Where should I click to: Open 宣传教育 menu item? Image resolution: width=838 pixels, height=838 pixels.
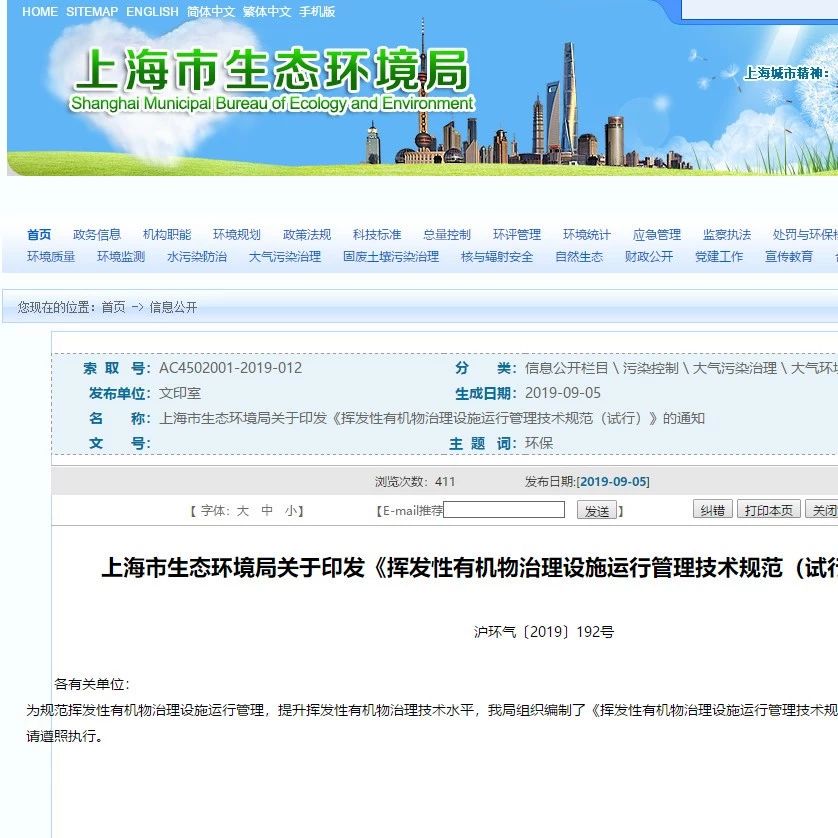pos(789,257)
